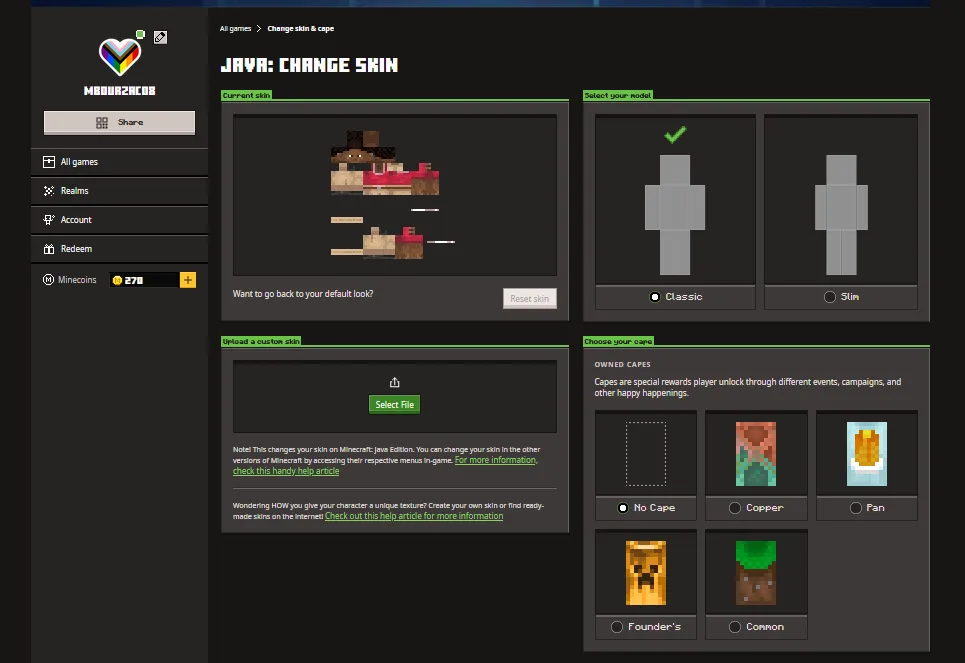
Task: Click the Founder's creeper cape thumbnail
Action: (x=646, y=573)
